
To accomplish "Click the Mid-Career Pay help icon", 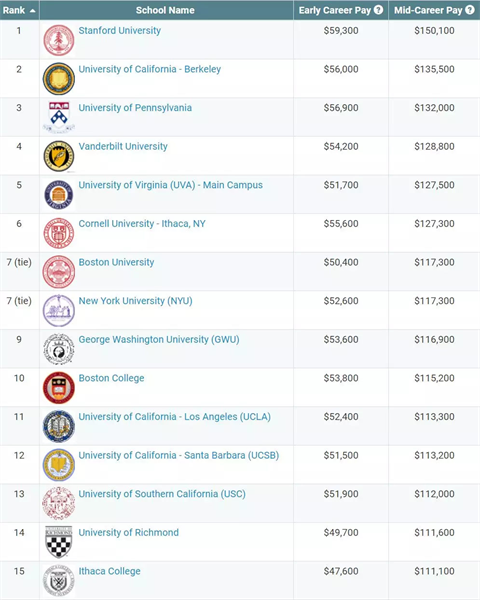I will pos(470,10).
